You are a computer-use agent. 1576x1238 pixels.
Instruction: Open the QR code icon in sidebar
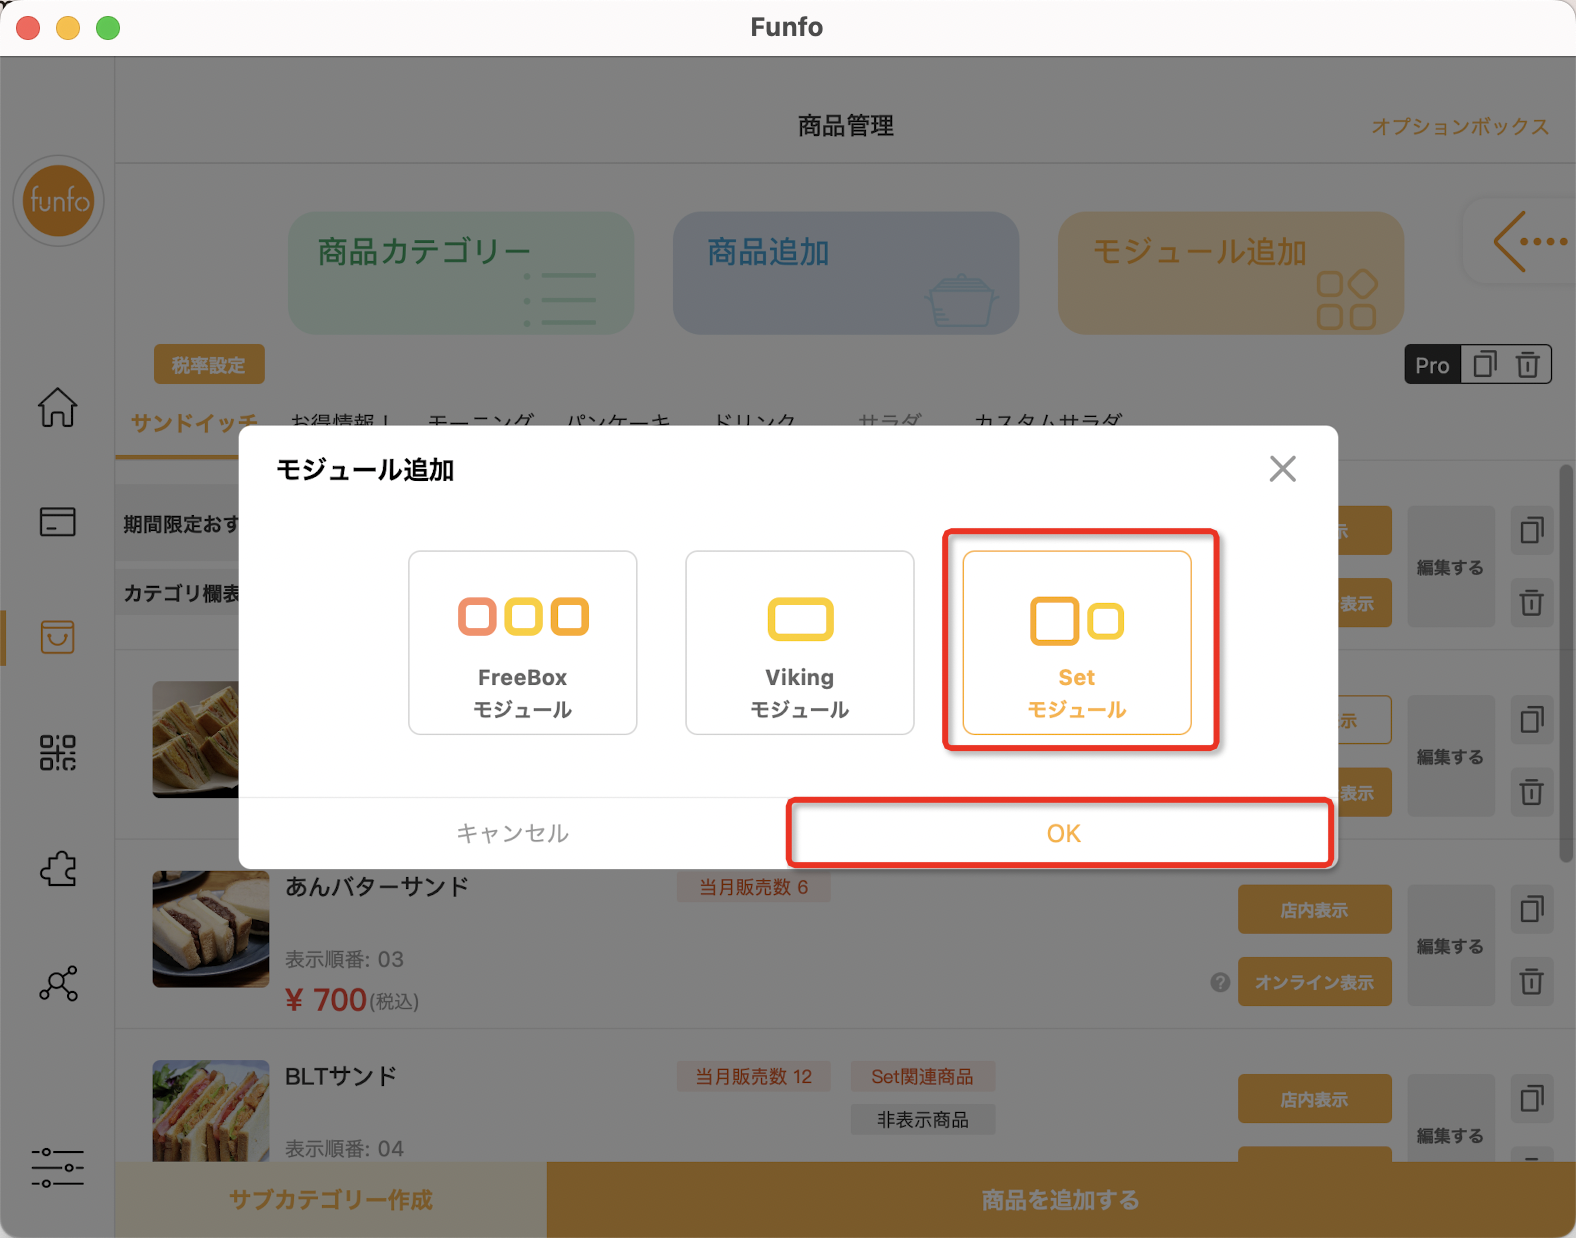pyautogui.click(x=58, y=752)
